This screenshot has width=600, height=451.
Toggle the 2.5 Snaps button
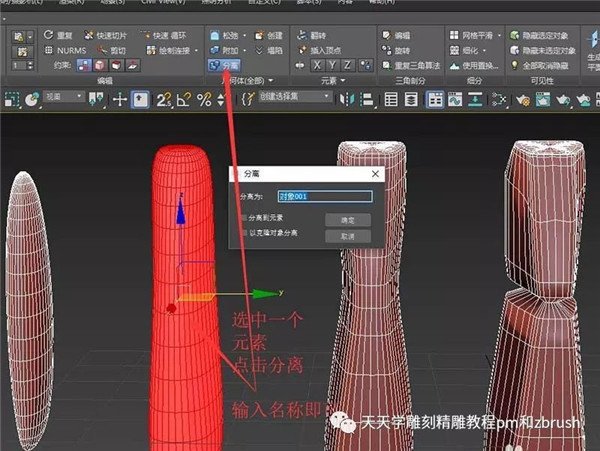click(164, 99)
